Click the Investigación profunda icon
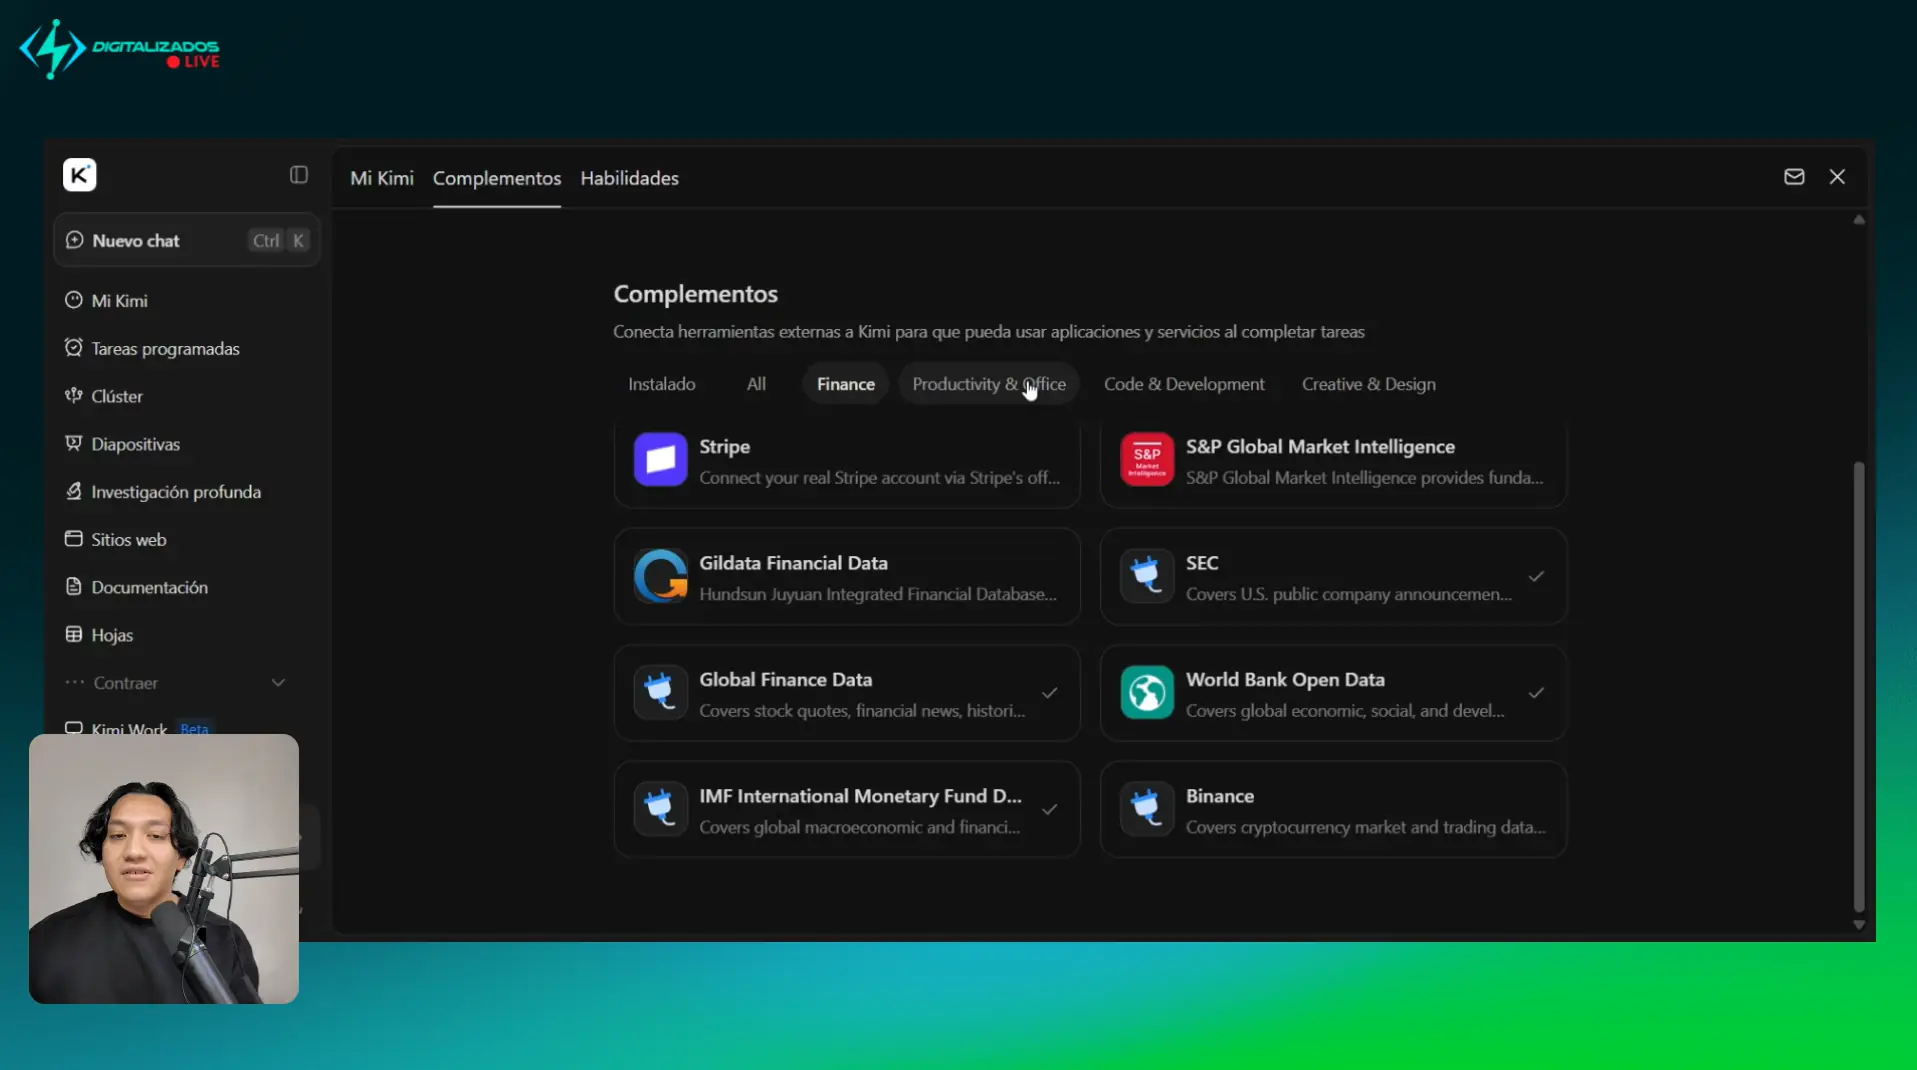Screen dimensions: 1917x1070 click(73, 491)
